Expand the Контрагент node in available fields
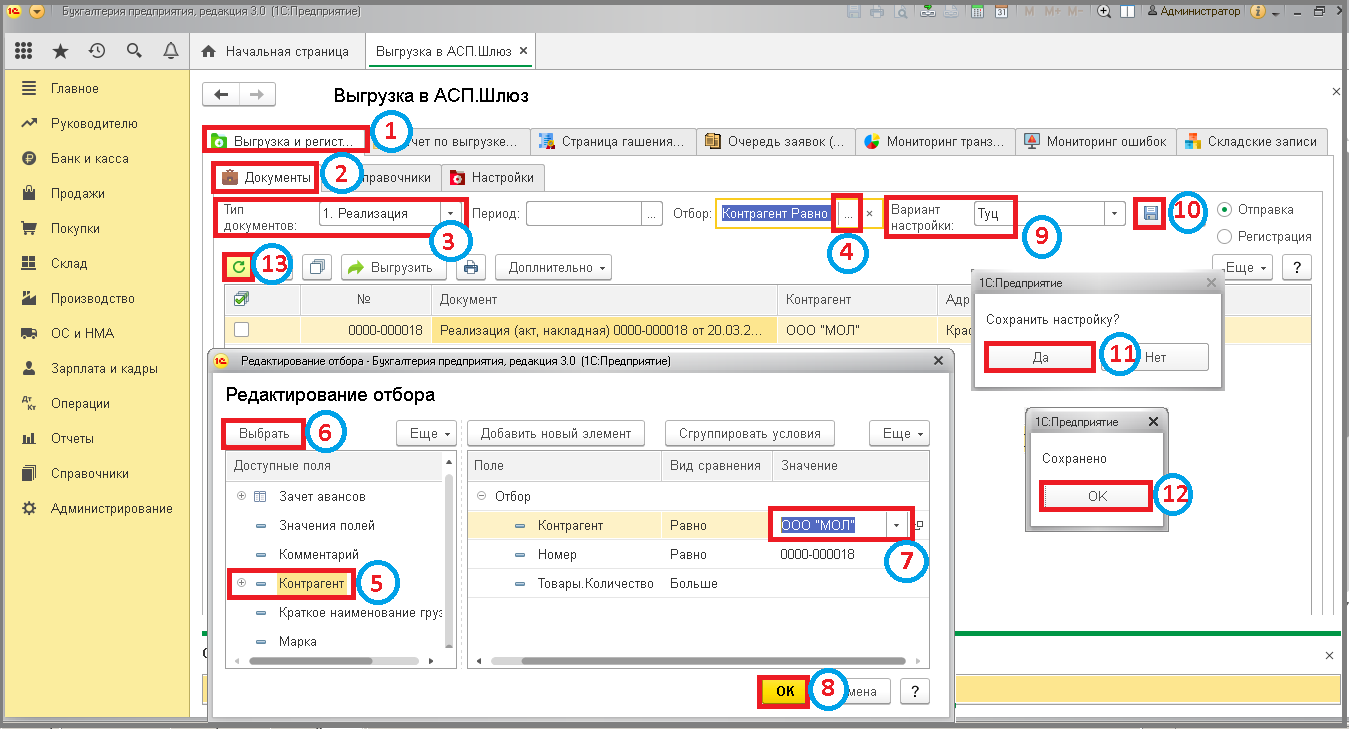This screenshot has width=1349, height=729. pos(241,583)
